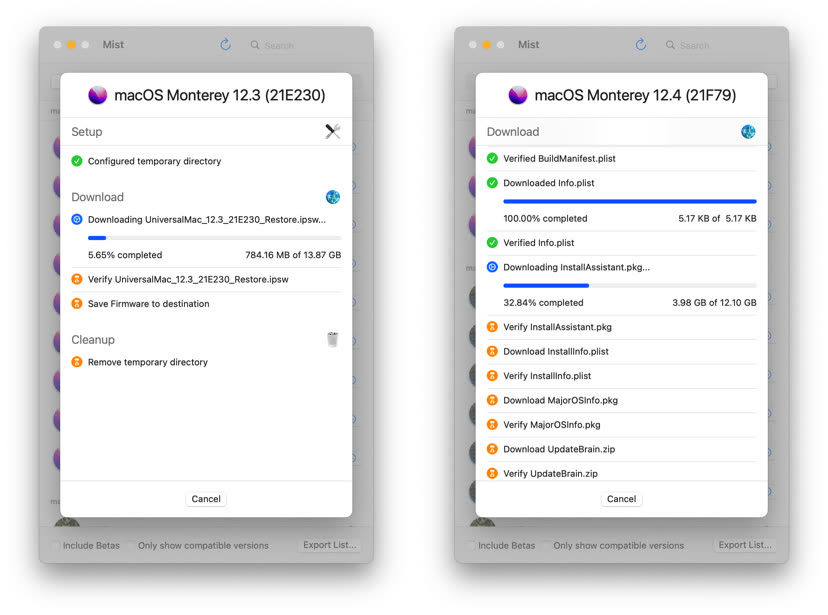This screenshot has width=828, height=615.
Task: Click the "784.16 MB of 13.87 GB" text
Action: point(293,255)
